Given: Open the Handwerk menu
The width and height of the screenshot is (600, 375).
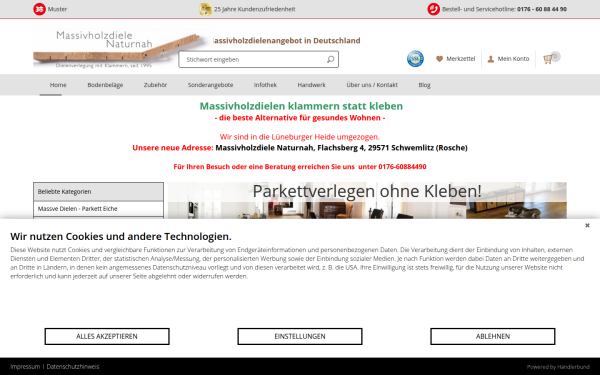Looking at the screenshot, I should (x=311, y=85).
